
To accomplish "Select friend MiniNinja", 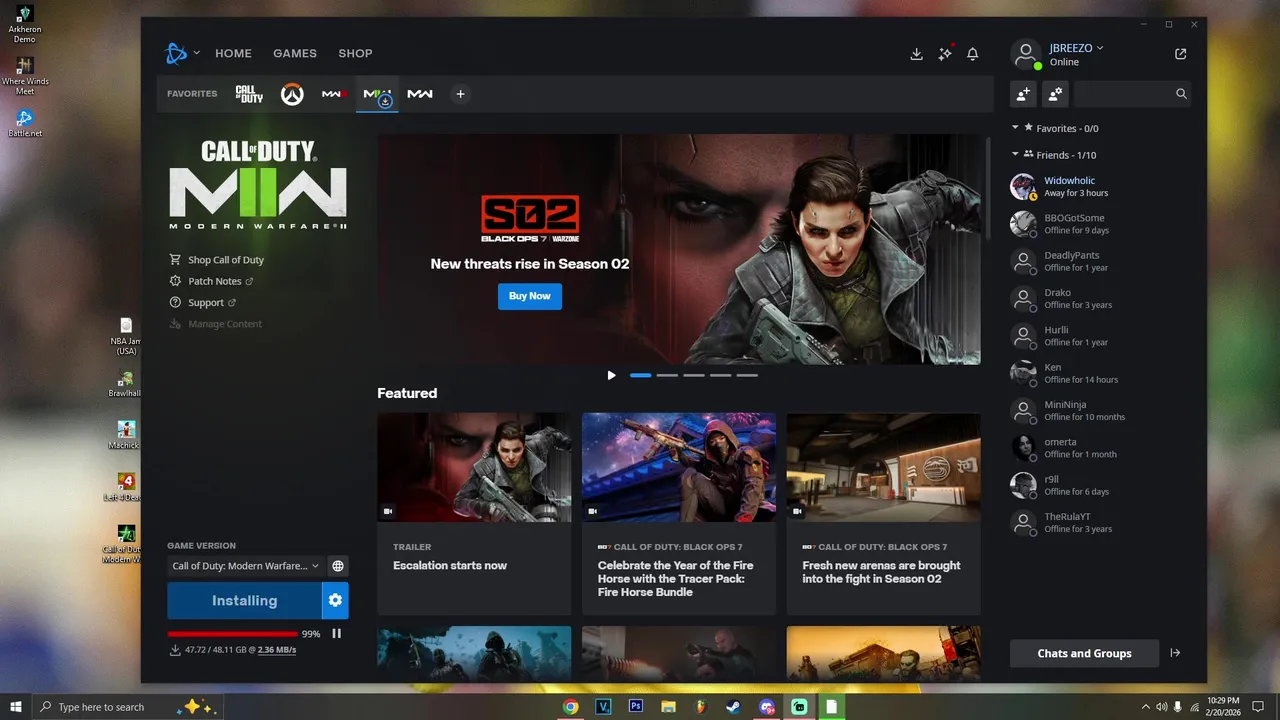I will pos(1100,411).
